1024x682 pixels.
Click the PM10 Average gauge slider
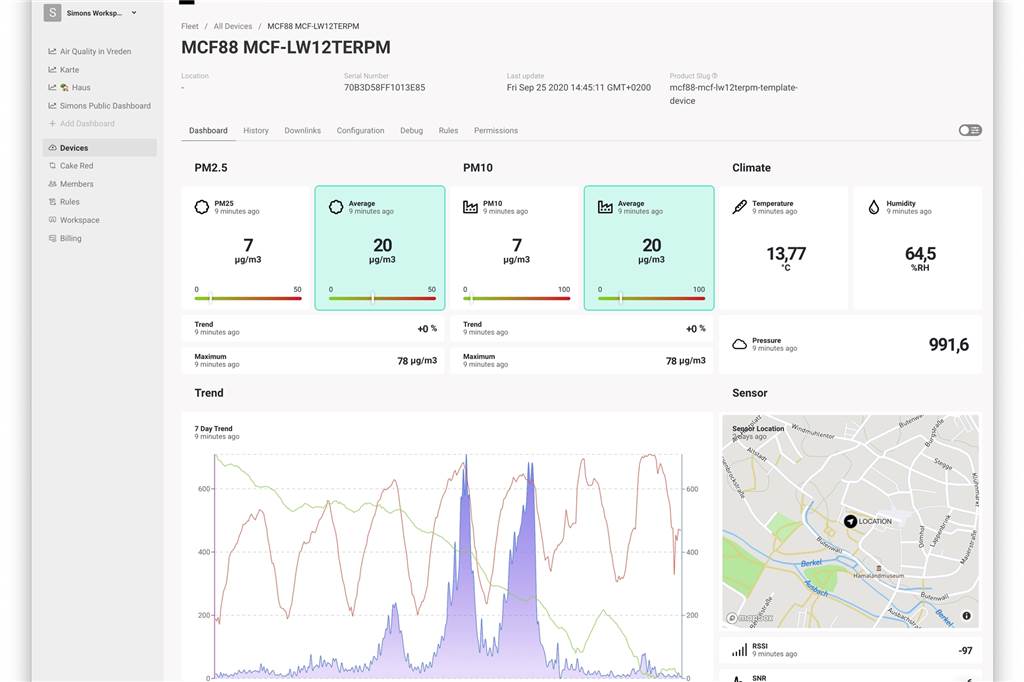pos(651,298)
